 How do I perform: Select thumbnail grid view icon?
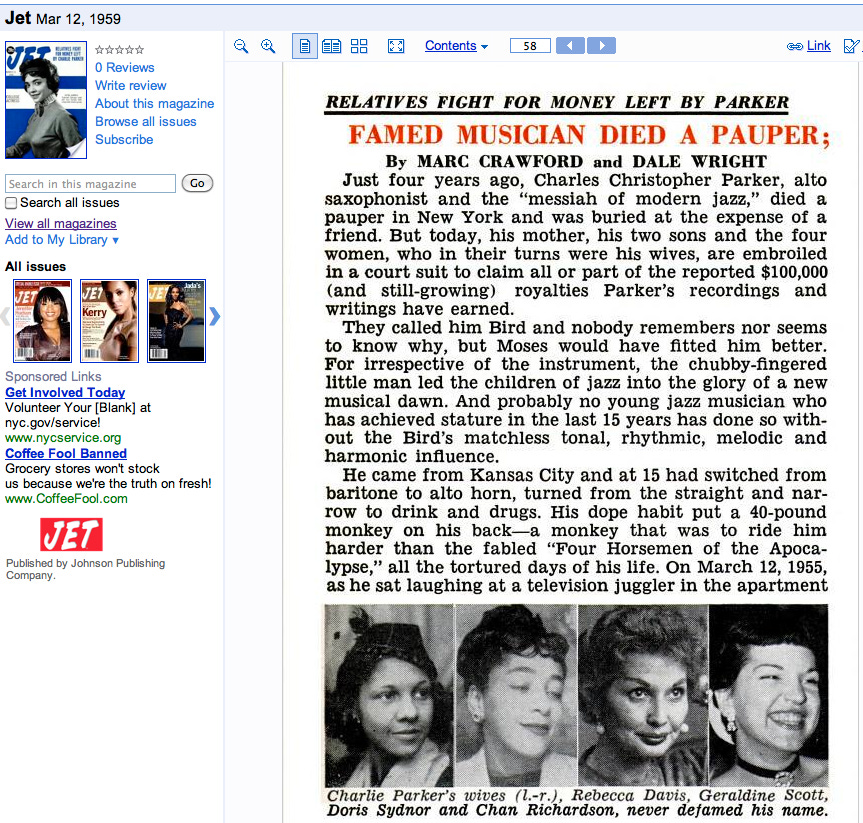coord(359,46)
